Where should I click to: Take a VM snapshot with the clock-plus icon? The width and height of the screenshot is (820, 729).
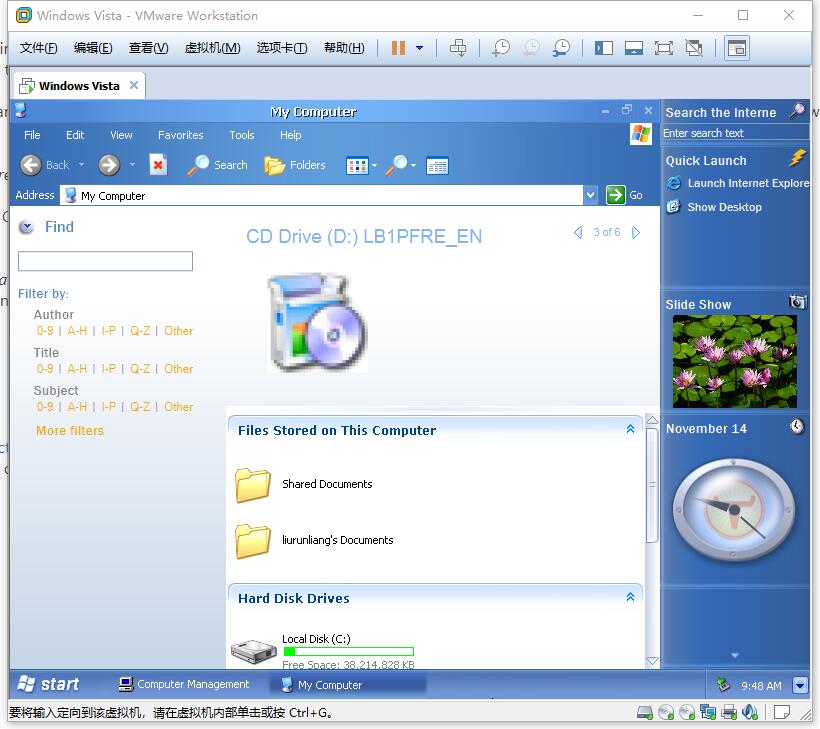pyautogui.click(x=500, y=48)
